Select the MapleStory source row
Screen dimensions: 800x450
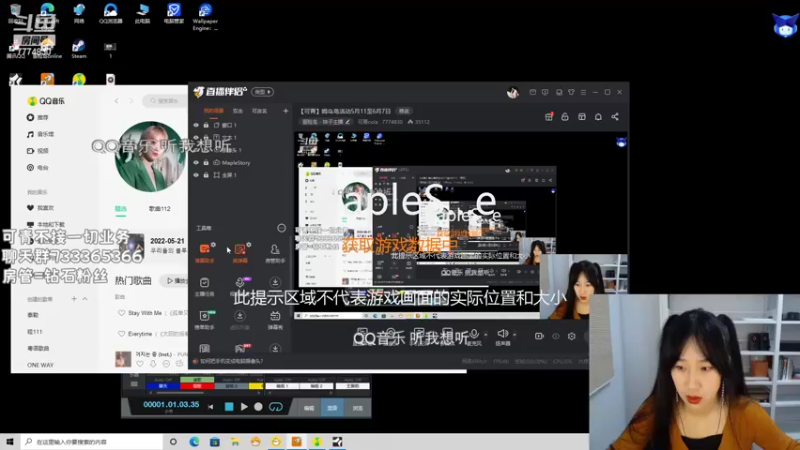tap(240, 163)
